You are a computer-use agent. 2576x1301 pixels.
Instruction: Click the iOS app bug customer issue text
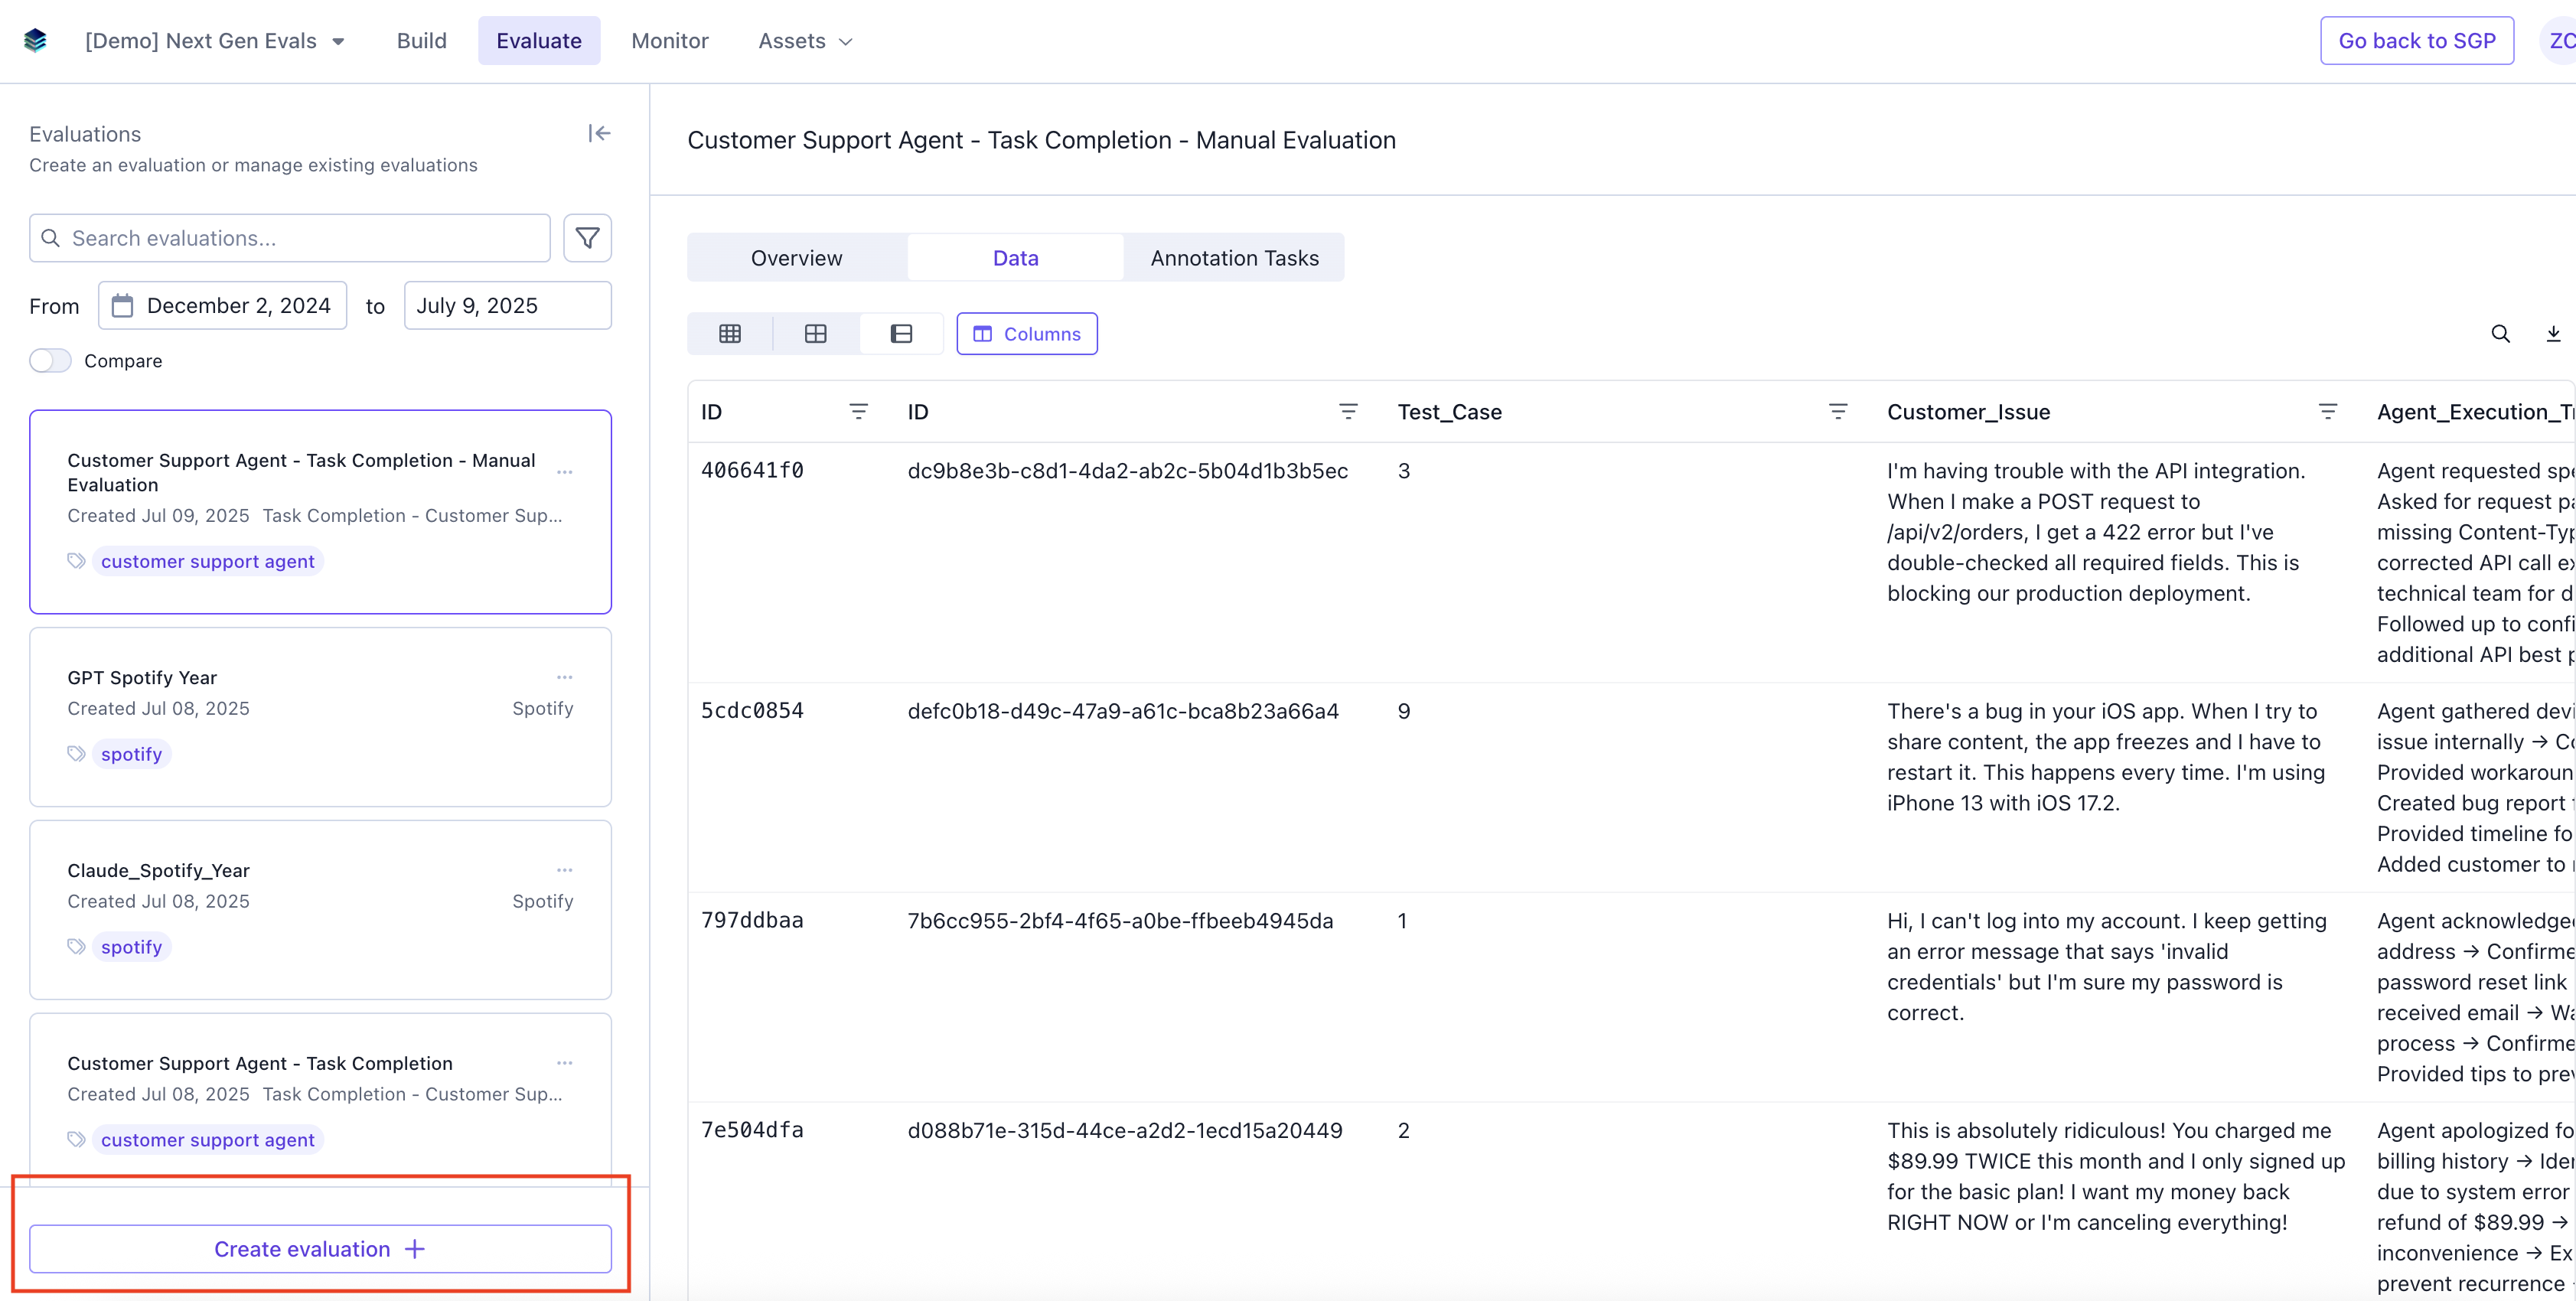pyautogui.click(x=2106, y=757)
